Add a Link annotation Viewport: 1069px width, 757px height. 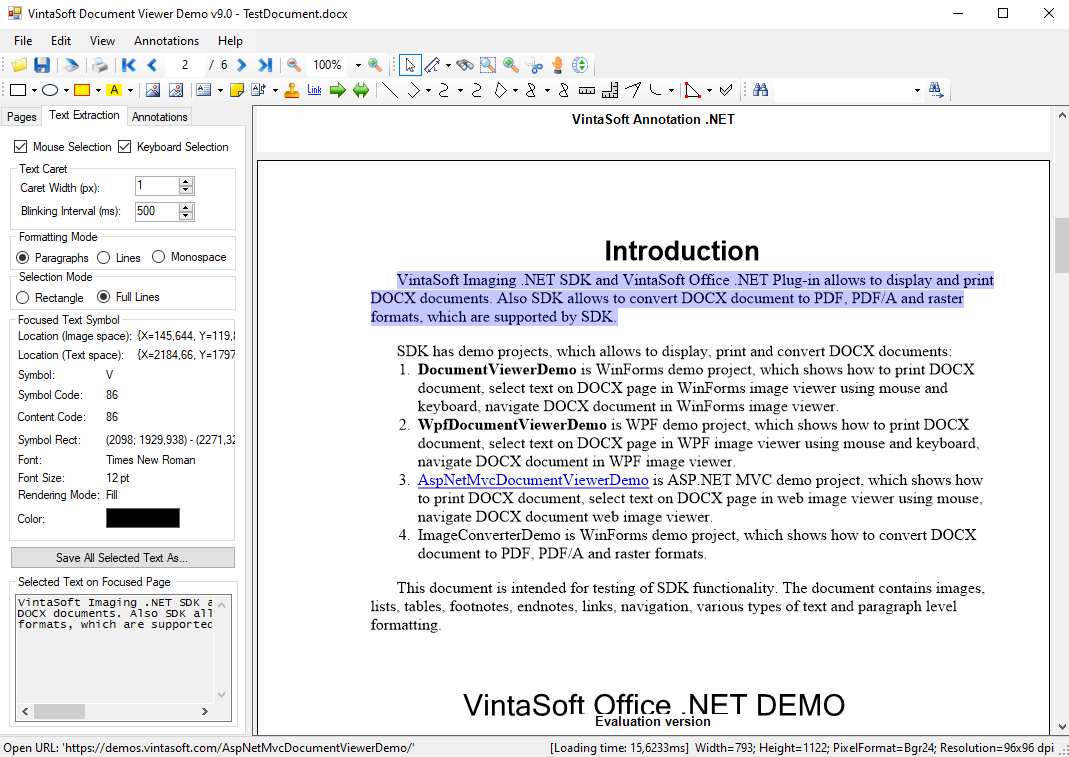tap(314, 90)
